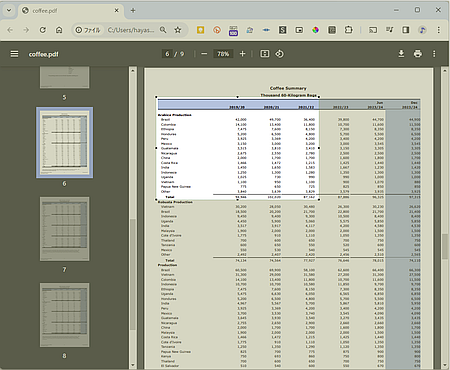
Task: Toggle the PDF sidebar hamburger menu
Action: click(14, 54)
